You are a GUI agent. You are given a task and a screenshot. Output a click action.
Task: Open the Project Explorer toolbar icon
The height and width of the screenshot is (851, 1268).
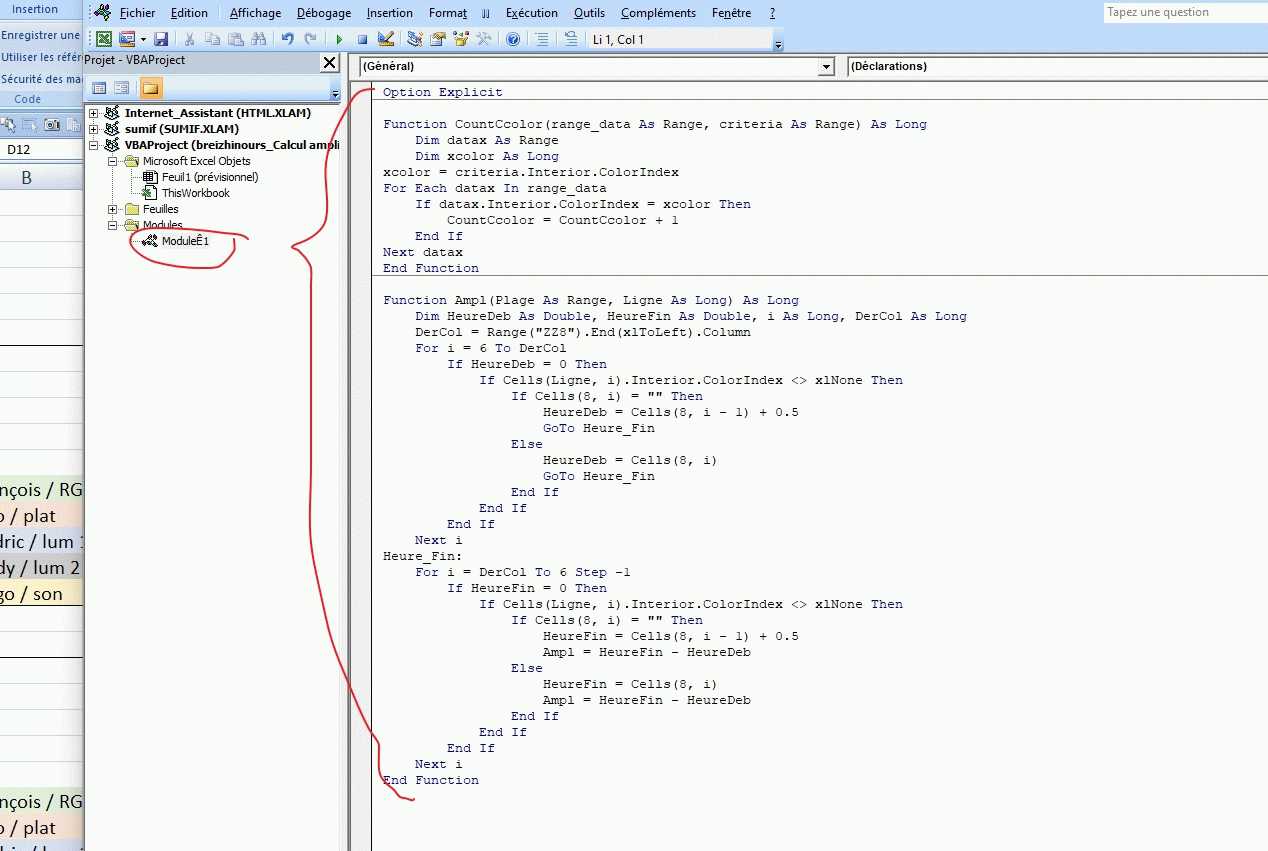point(414,39)
